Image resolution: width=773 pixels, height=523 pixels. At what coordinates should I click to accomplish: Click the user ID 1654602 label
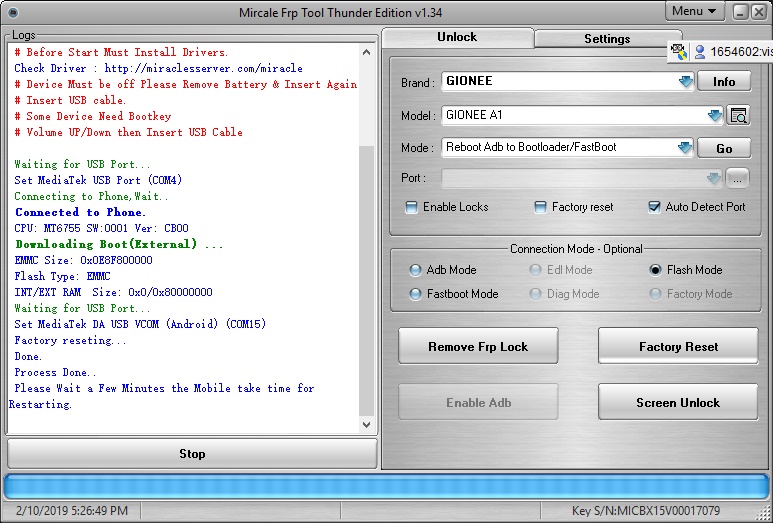[x=741, y=52]
